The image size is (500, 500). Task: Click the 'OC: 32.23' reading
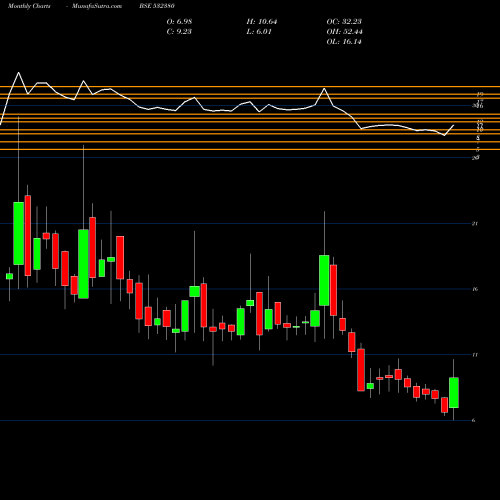coord(344,22)
